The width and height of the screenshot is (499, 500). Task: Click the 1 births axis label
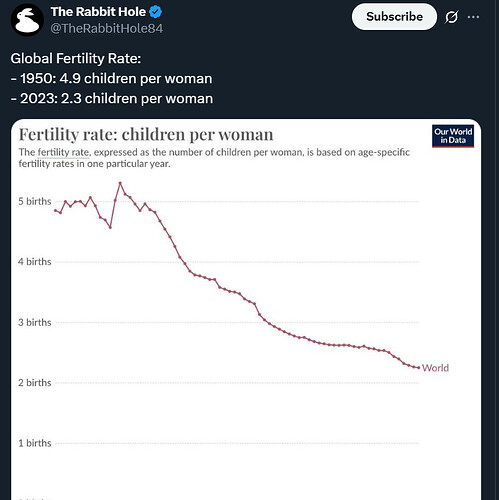35,443
